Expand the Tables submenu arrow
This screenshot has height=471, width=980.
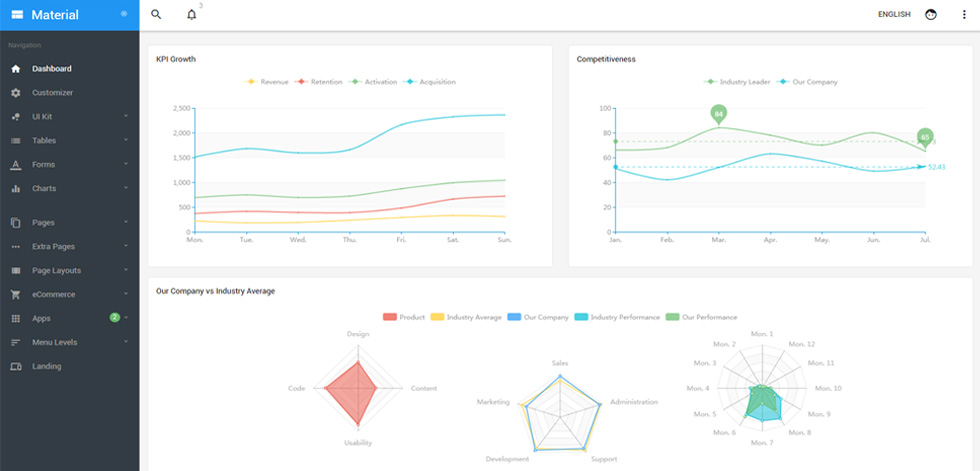point(126,140)
